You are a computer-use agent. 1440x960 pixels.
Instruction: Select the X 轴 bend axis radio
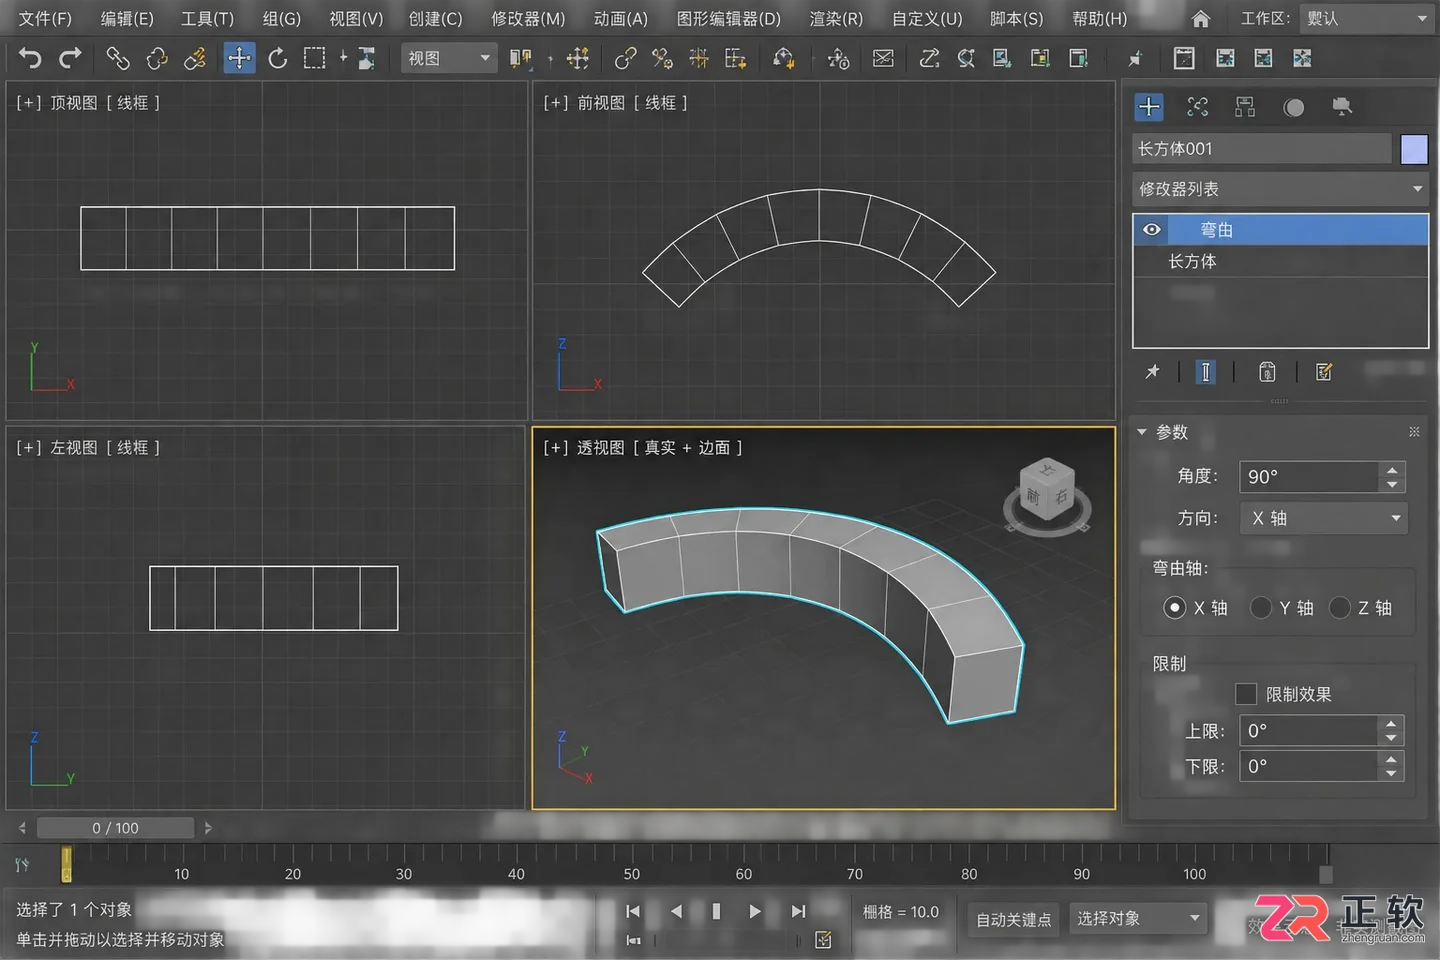pos(1174,608)
